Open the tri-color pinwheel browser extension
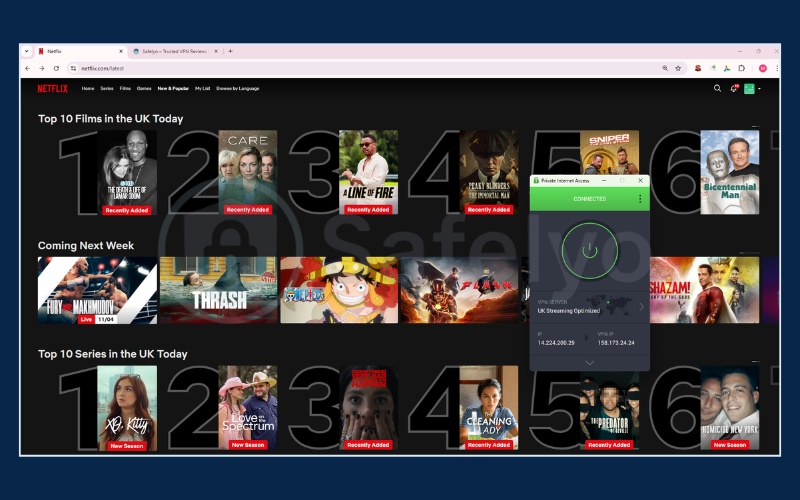This screenshot has height=500, width=800. [727, 68]
